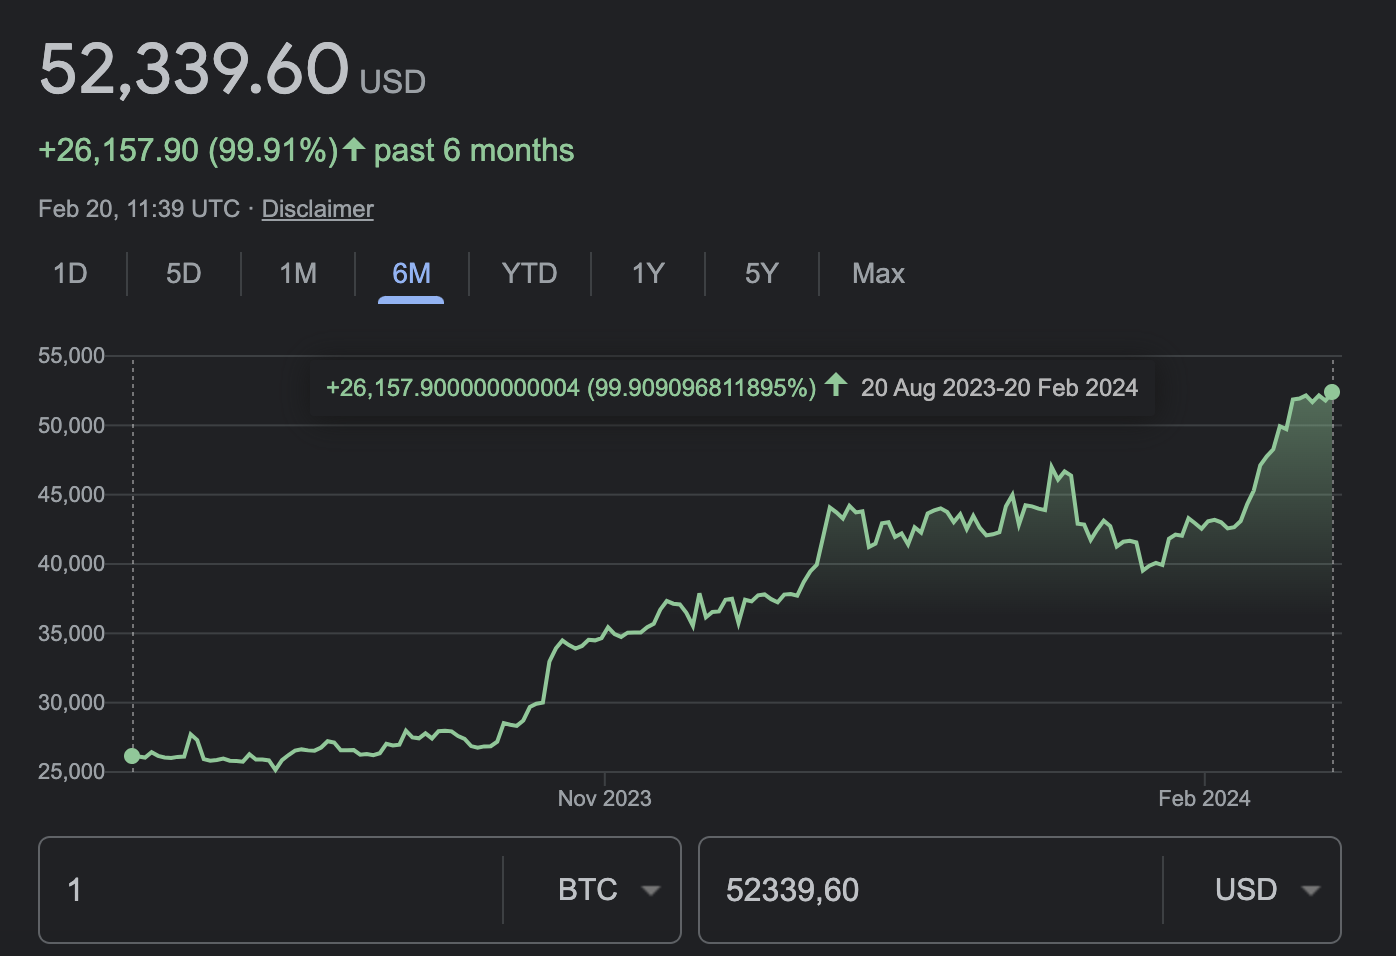Open the Disclaimer link
Viewport: 1396px width, 956px height.
tap(318, 209)
